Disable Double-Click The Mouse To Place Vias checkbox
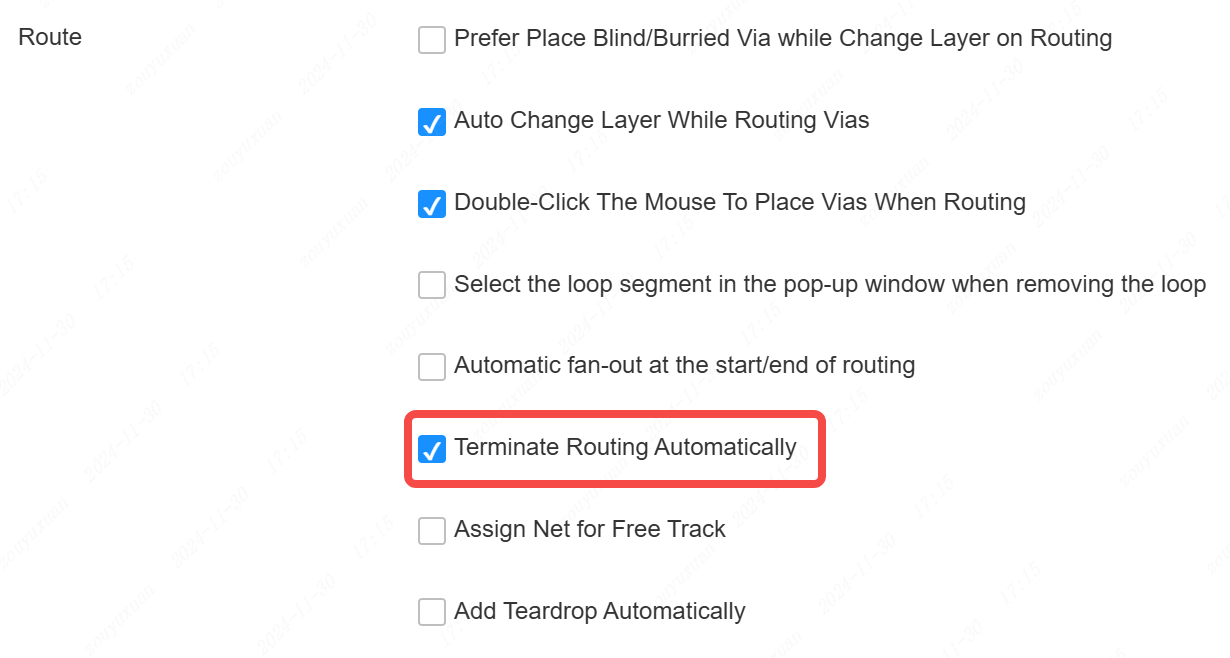The width and height of the screenshot is (1230, 658). [432, 204]
